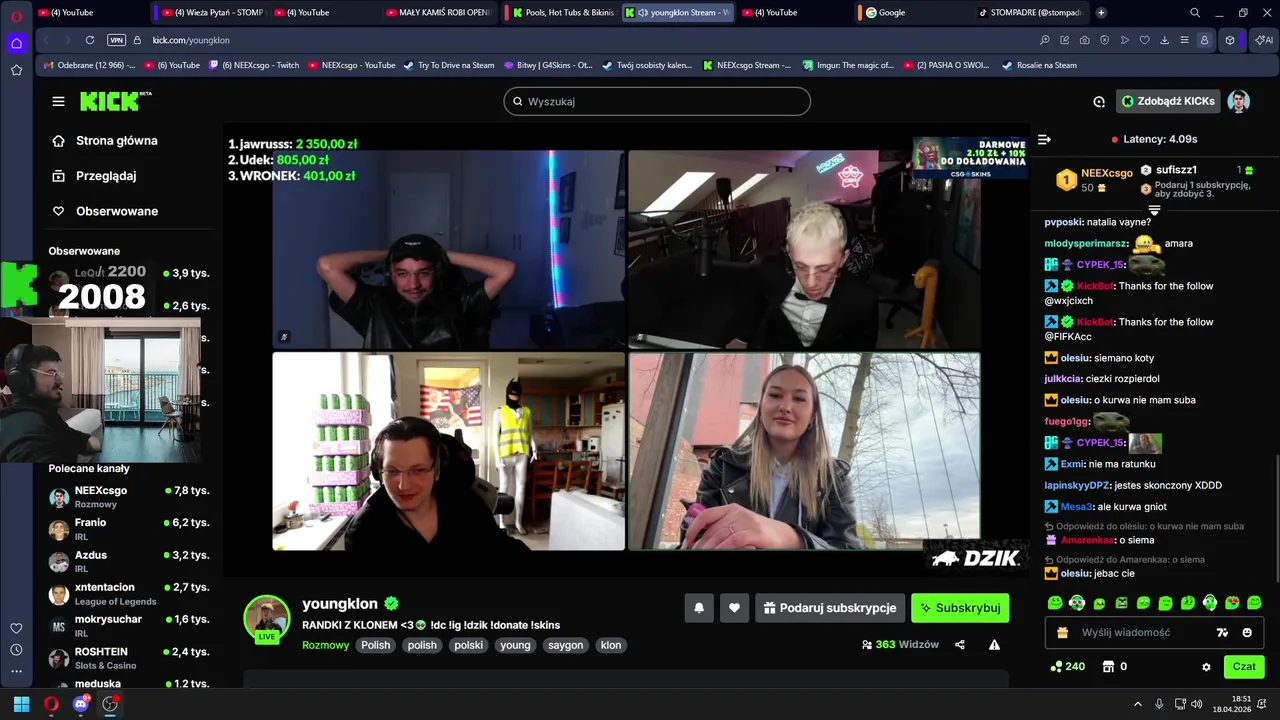This screenshot has width=1280, height=720.
Task: Show site security lock info
Action: [x=138, y=40]
